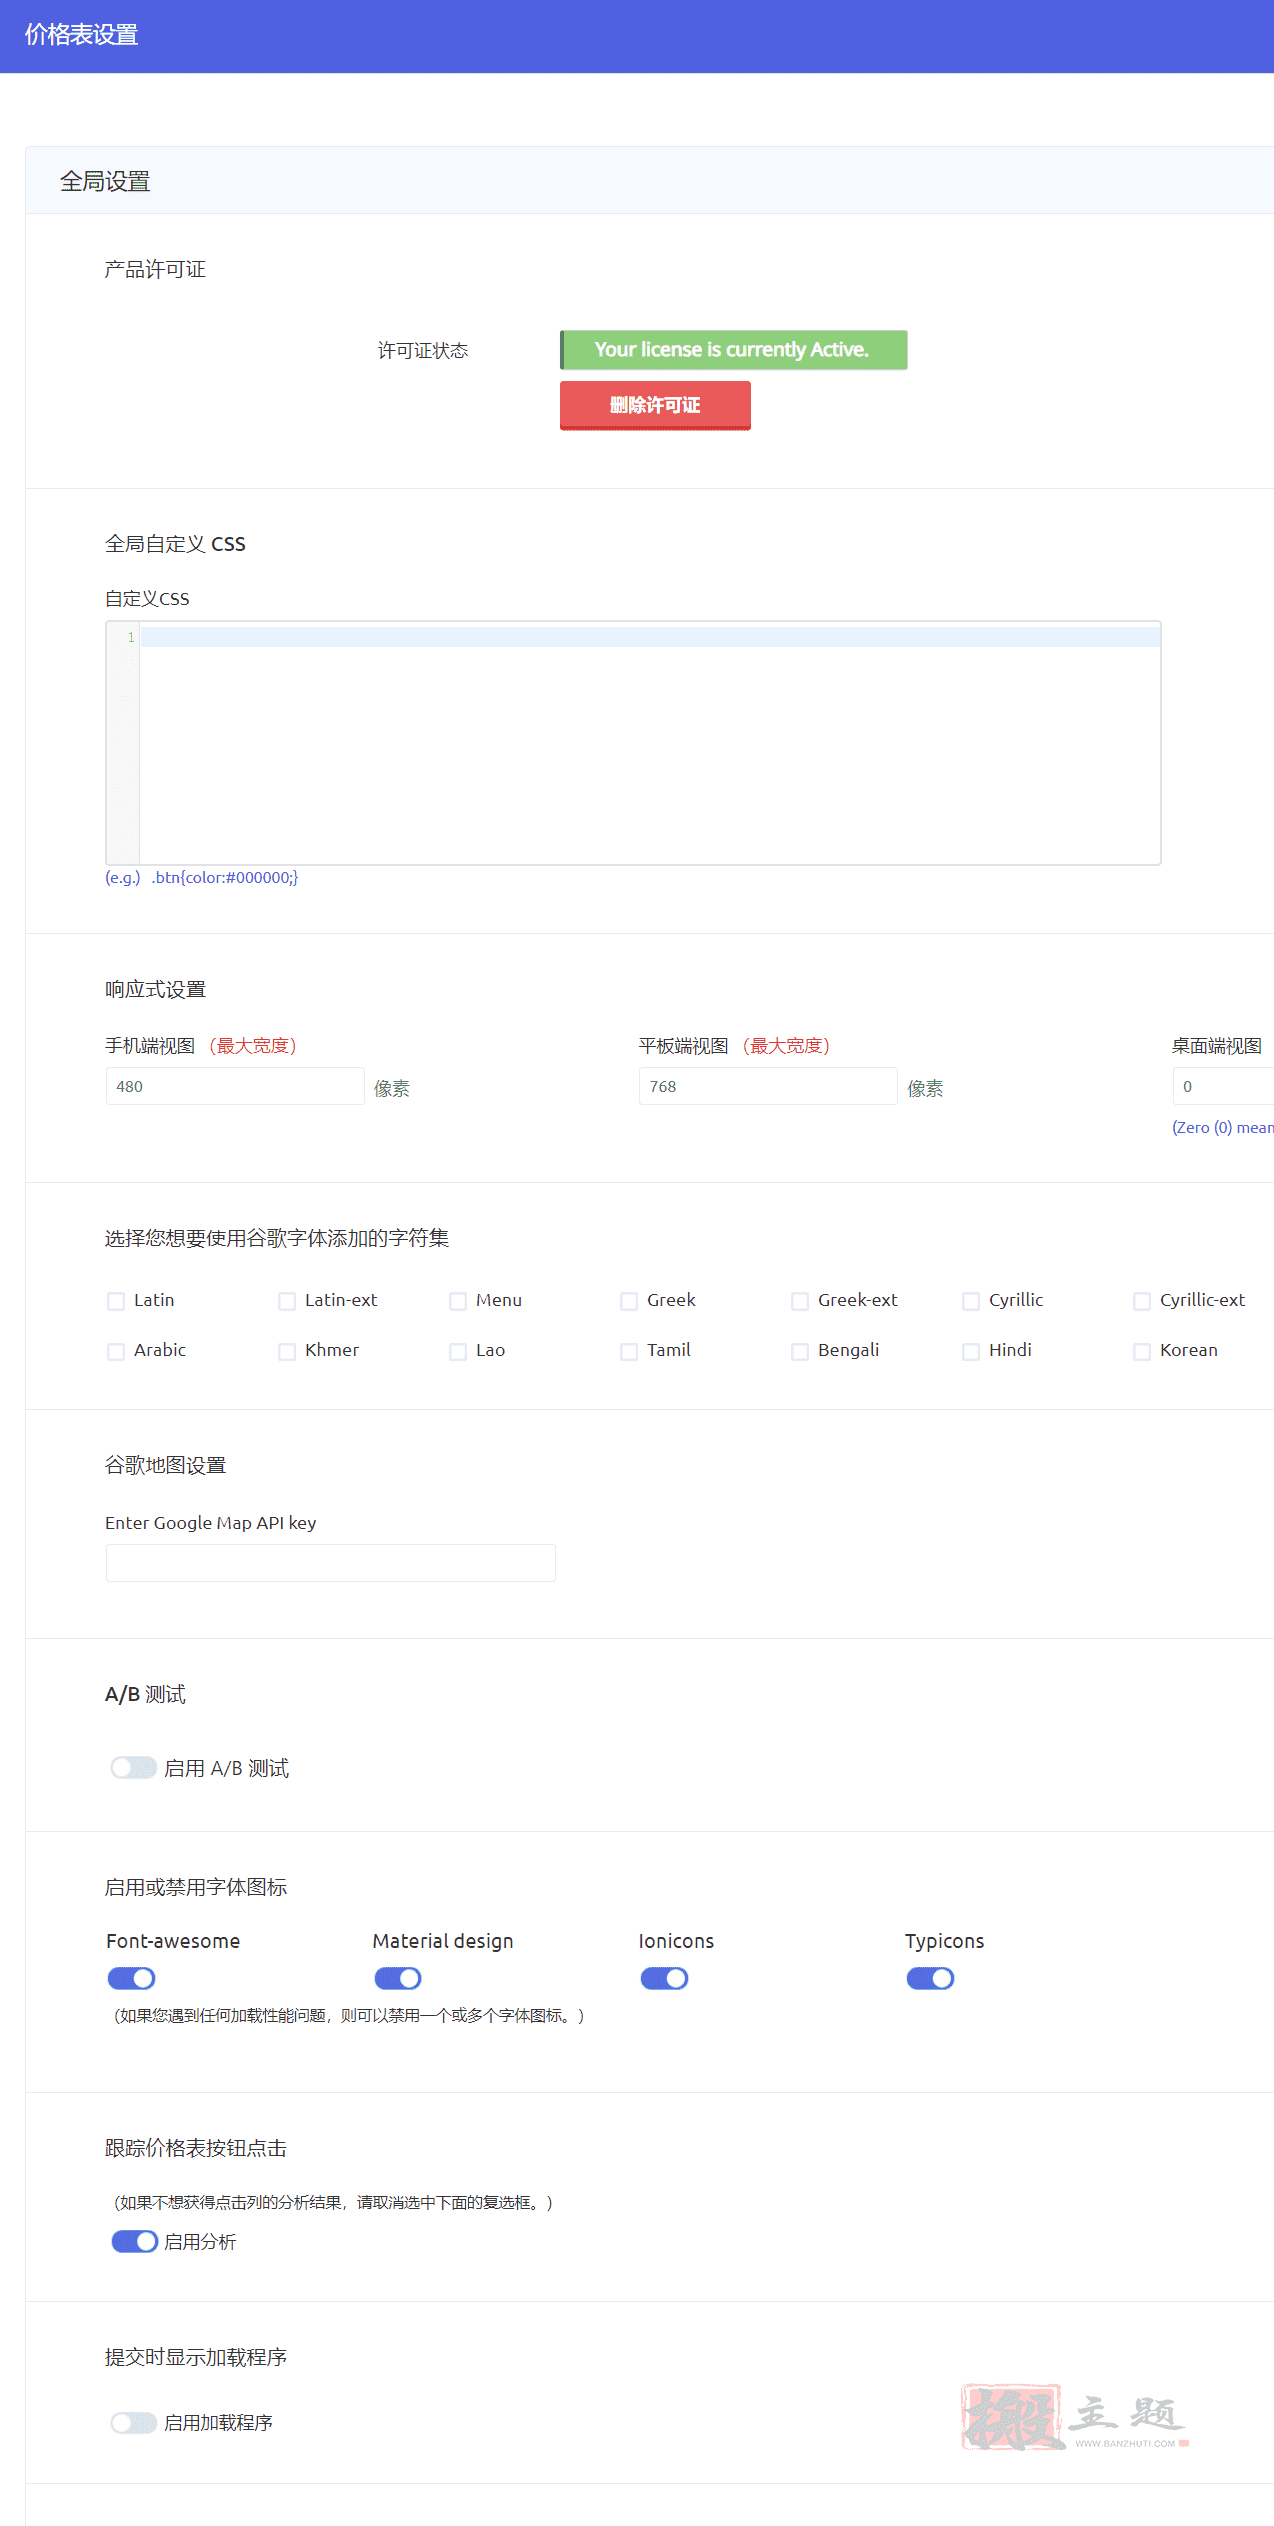Check the Menu character set checkbox
Screen dimensions: 1274x2526
[458, 1301]
